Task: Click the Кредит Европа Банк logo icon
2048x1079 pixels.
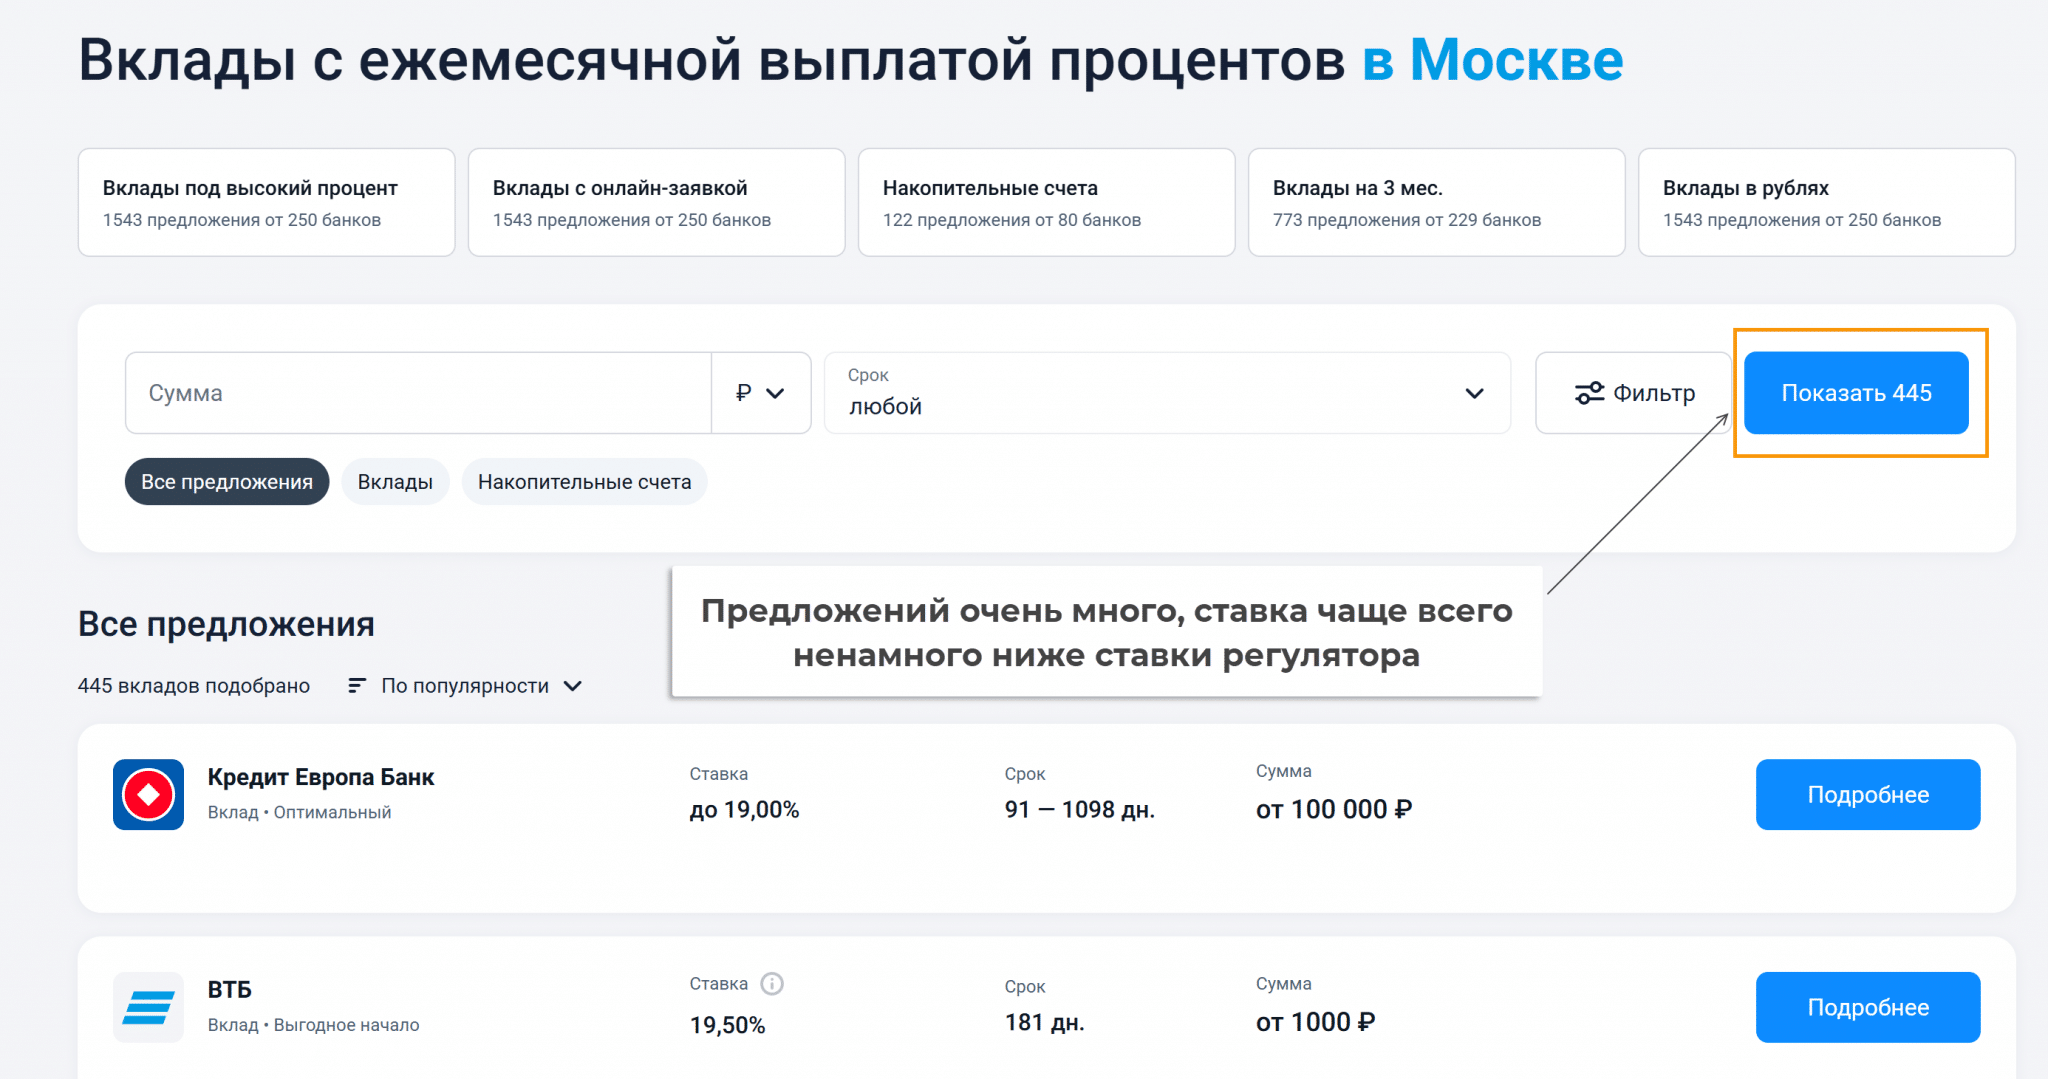Action: pyautogui.click(x=148, y=795)
